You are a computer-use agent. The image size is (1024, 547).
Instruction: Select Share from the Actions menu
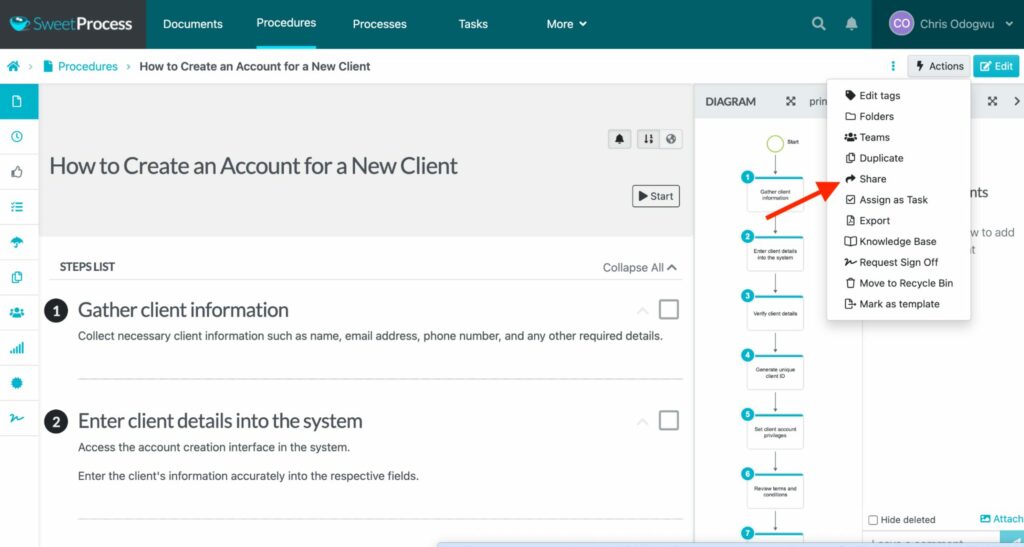click(872, 179)
